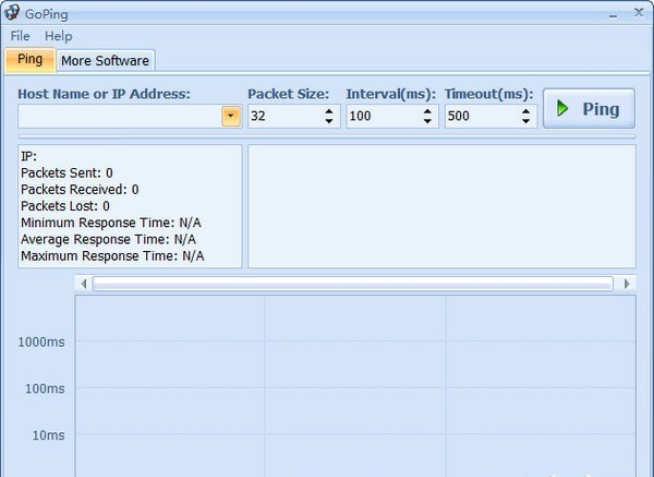Click the horizontal scrollbar track above graph
This screenshot has height=477, width=654.
[352, 284]
